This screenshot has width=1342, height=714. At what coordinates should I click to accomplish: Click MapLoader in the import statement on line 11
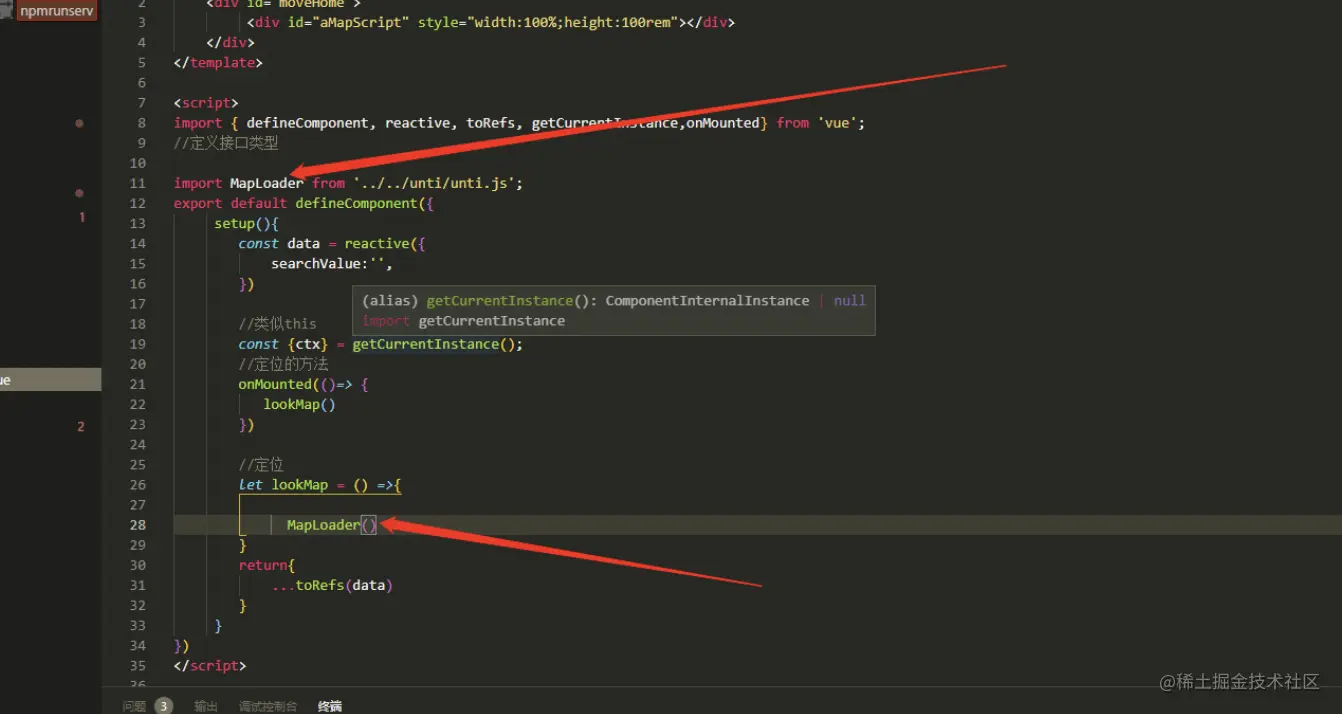click(x=266, y=183)
